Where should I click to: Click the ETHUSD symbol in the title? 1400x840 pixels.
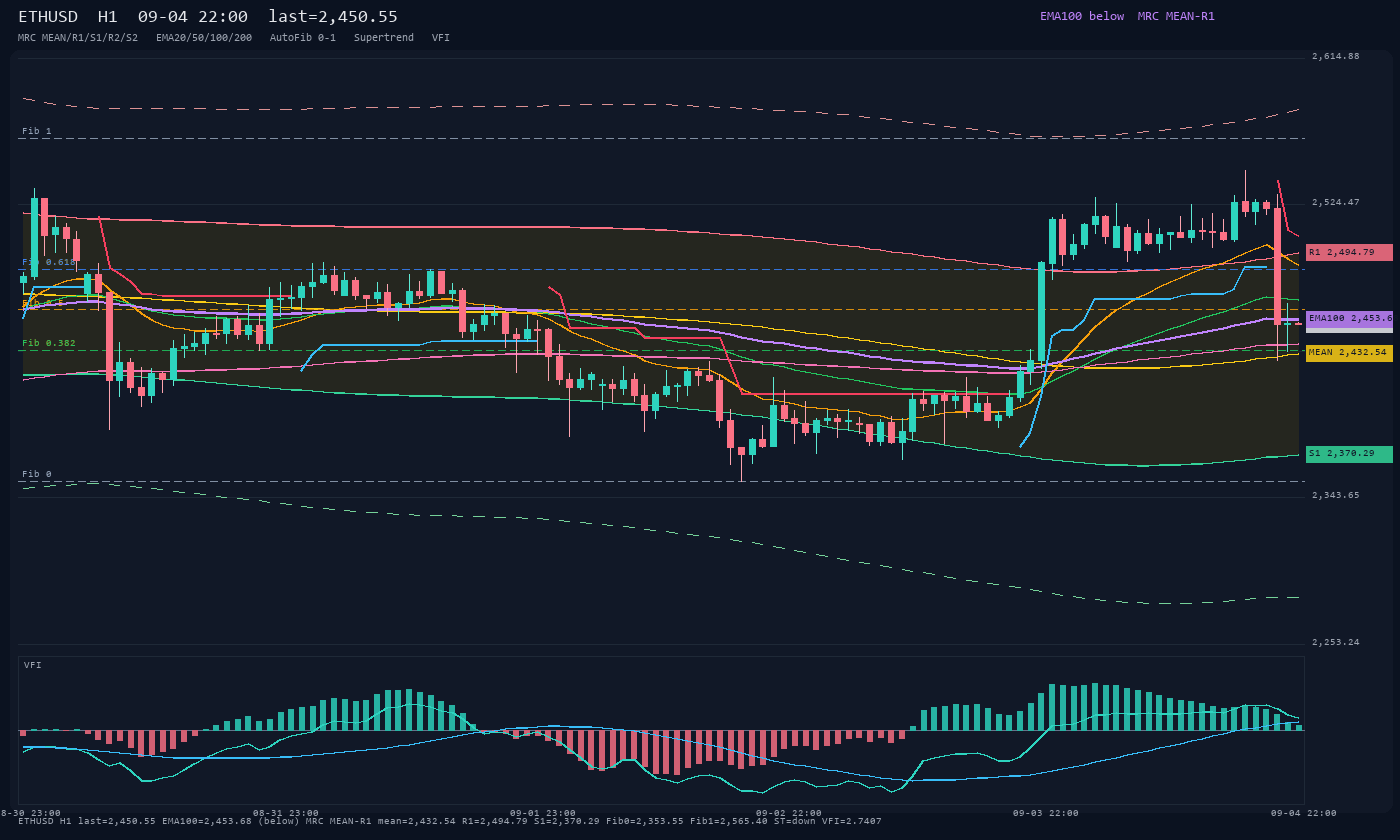pos(48,17)
